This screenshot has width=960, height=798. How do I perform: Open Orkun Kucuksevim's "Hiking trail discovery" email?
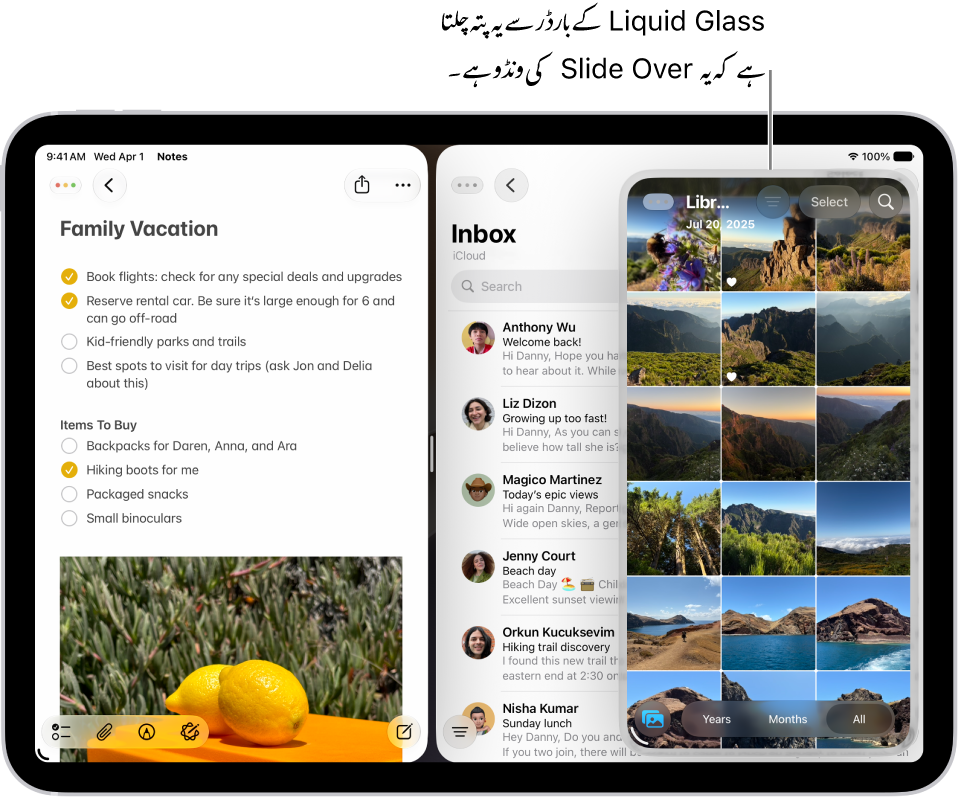click(539, 653)
